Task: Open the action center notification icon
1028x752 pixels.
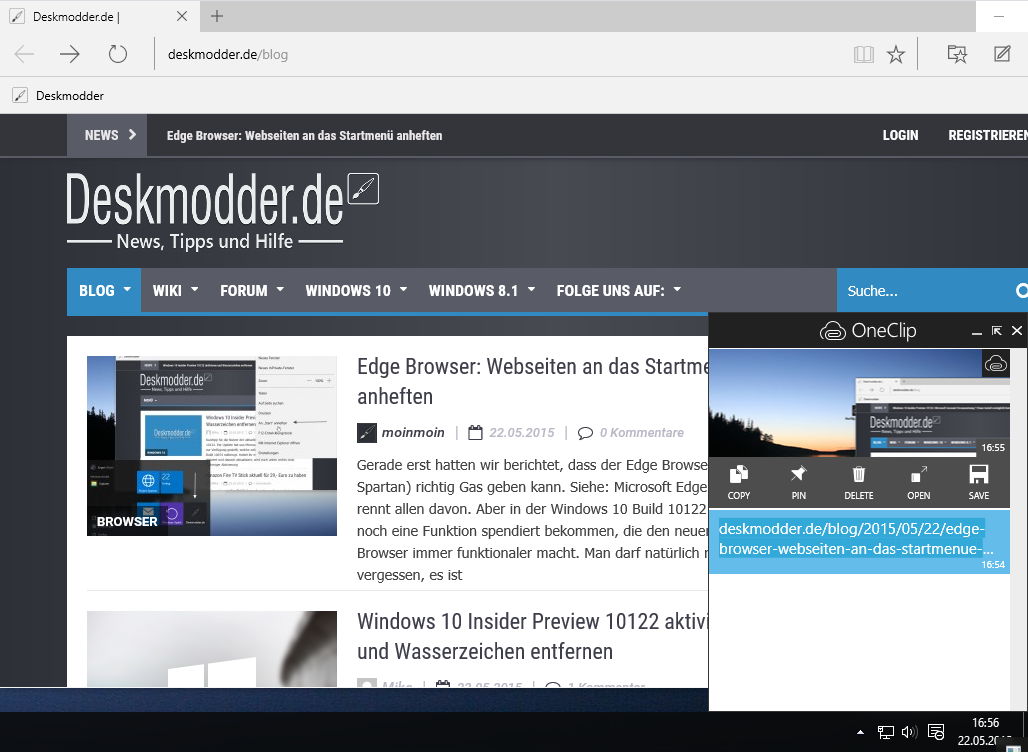Action: [936, 732]
